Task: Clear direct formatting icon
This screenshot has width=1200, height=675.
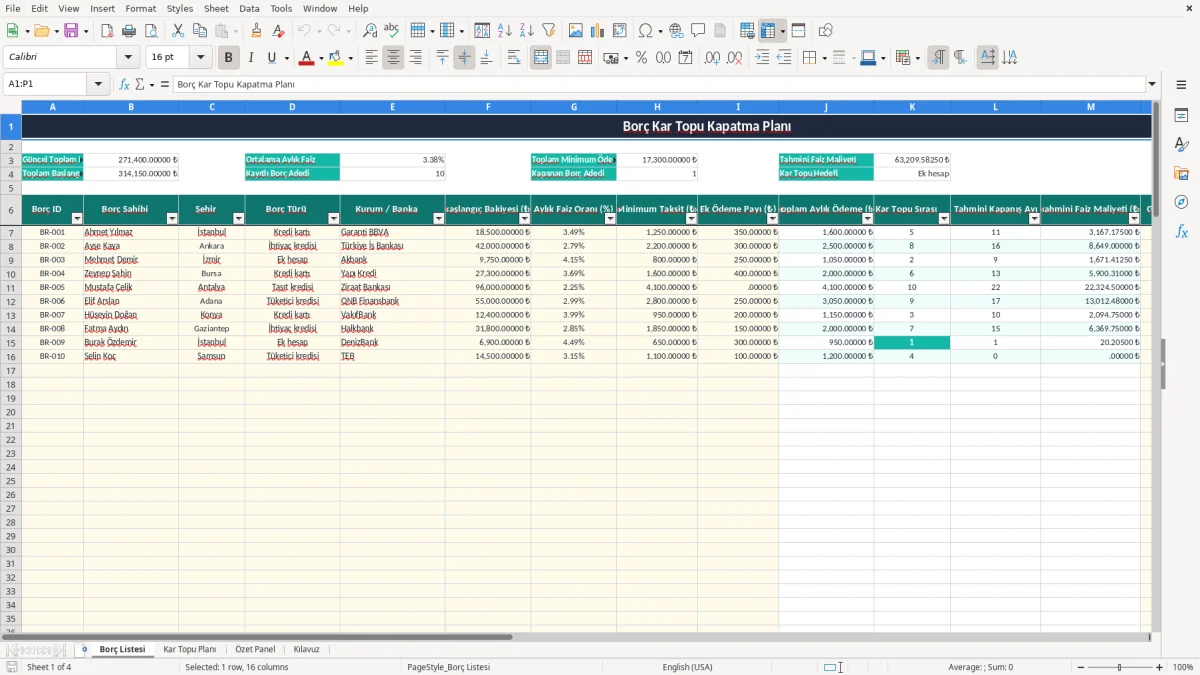Action: [x=279, y=31]
